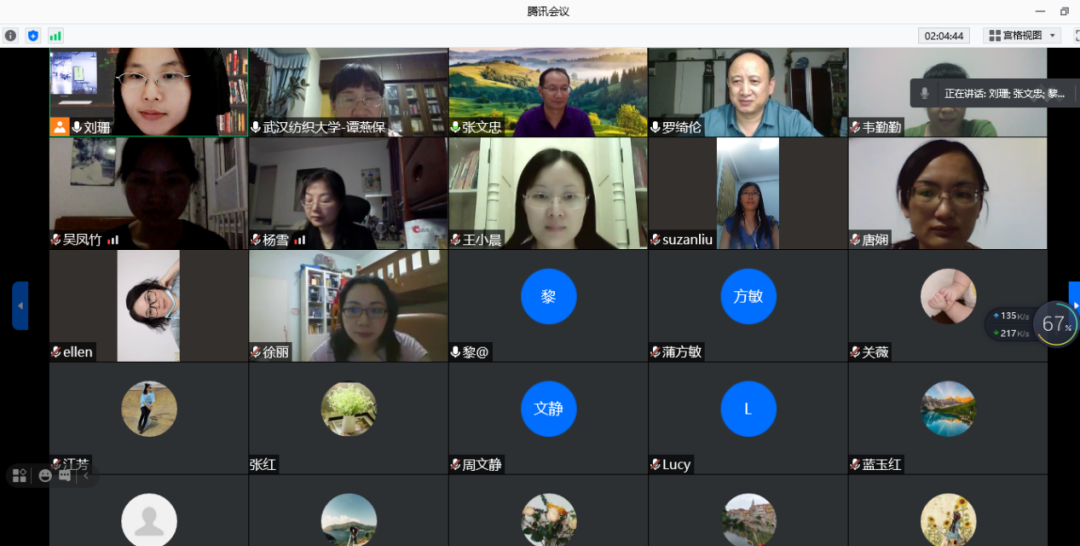The width and height of the screenshot is (1080, 546).
Task: Click the muted microphone icon beside 唐娴
Action: click(855, 240)
